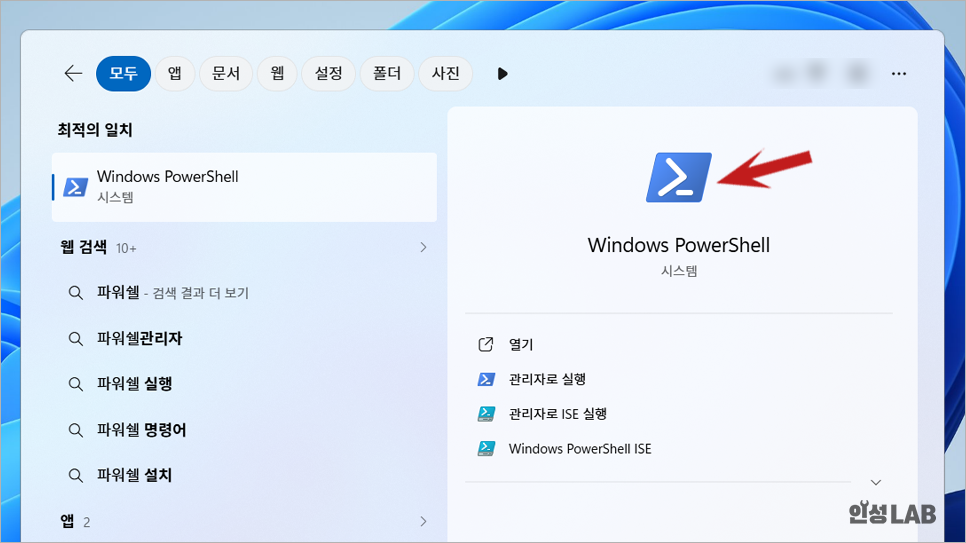Click the PowerShell icon in the best match row
Viewport: 966px width, 543px height.
76,187
